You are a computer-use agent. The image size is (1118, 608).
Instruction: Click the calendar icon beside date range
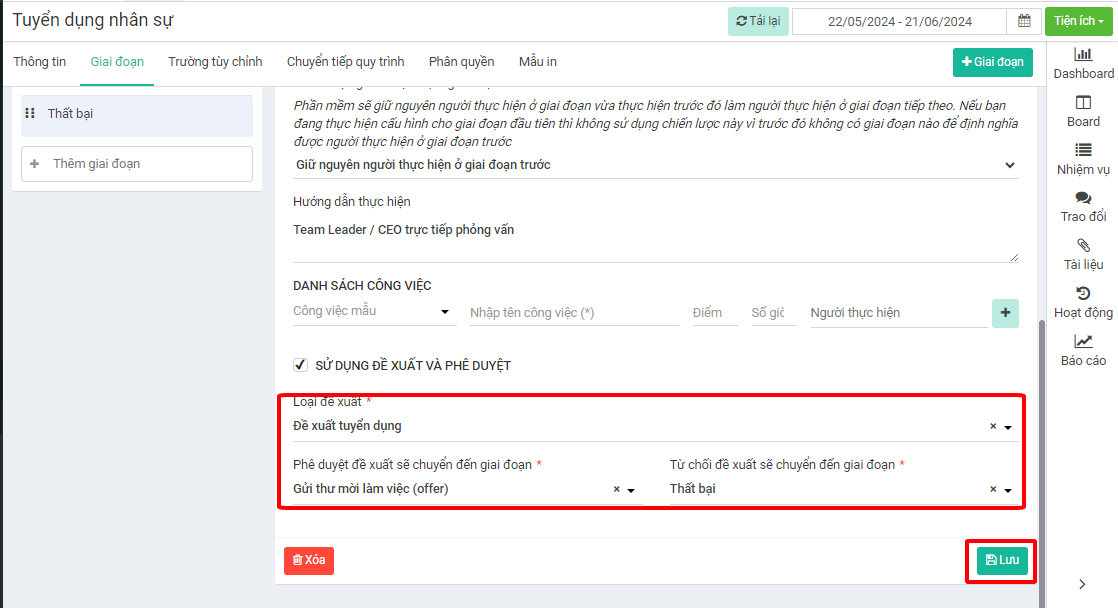click(1024, 21)
